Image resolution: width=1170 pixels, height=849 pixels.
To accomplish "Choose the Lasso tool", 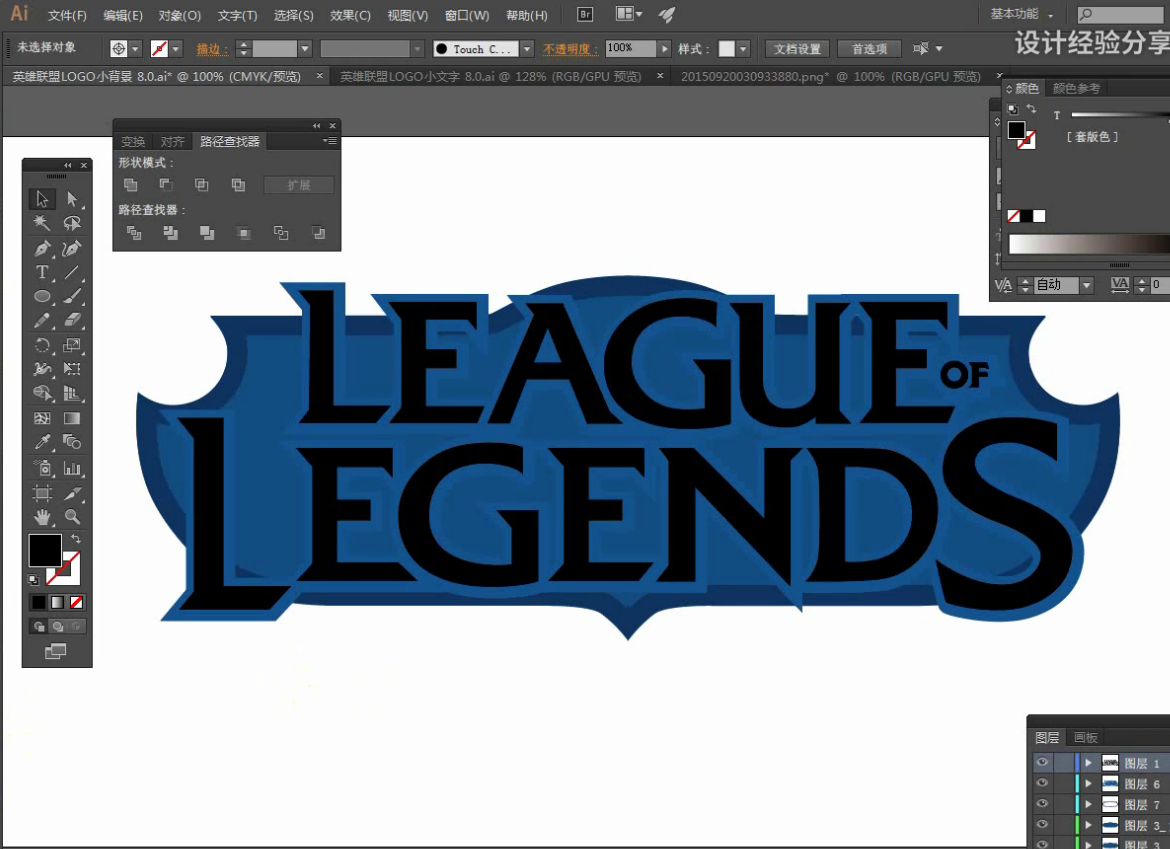I will pyautogui.click(x=72, y=223).
